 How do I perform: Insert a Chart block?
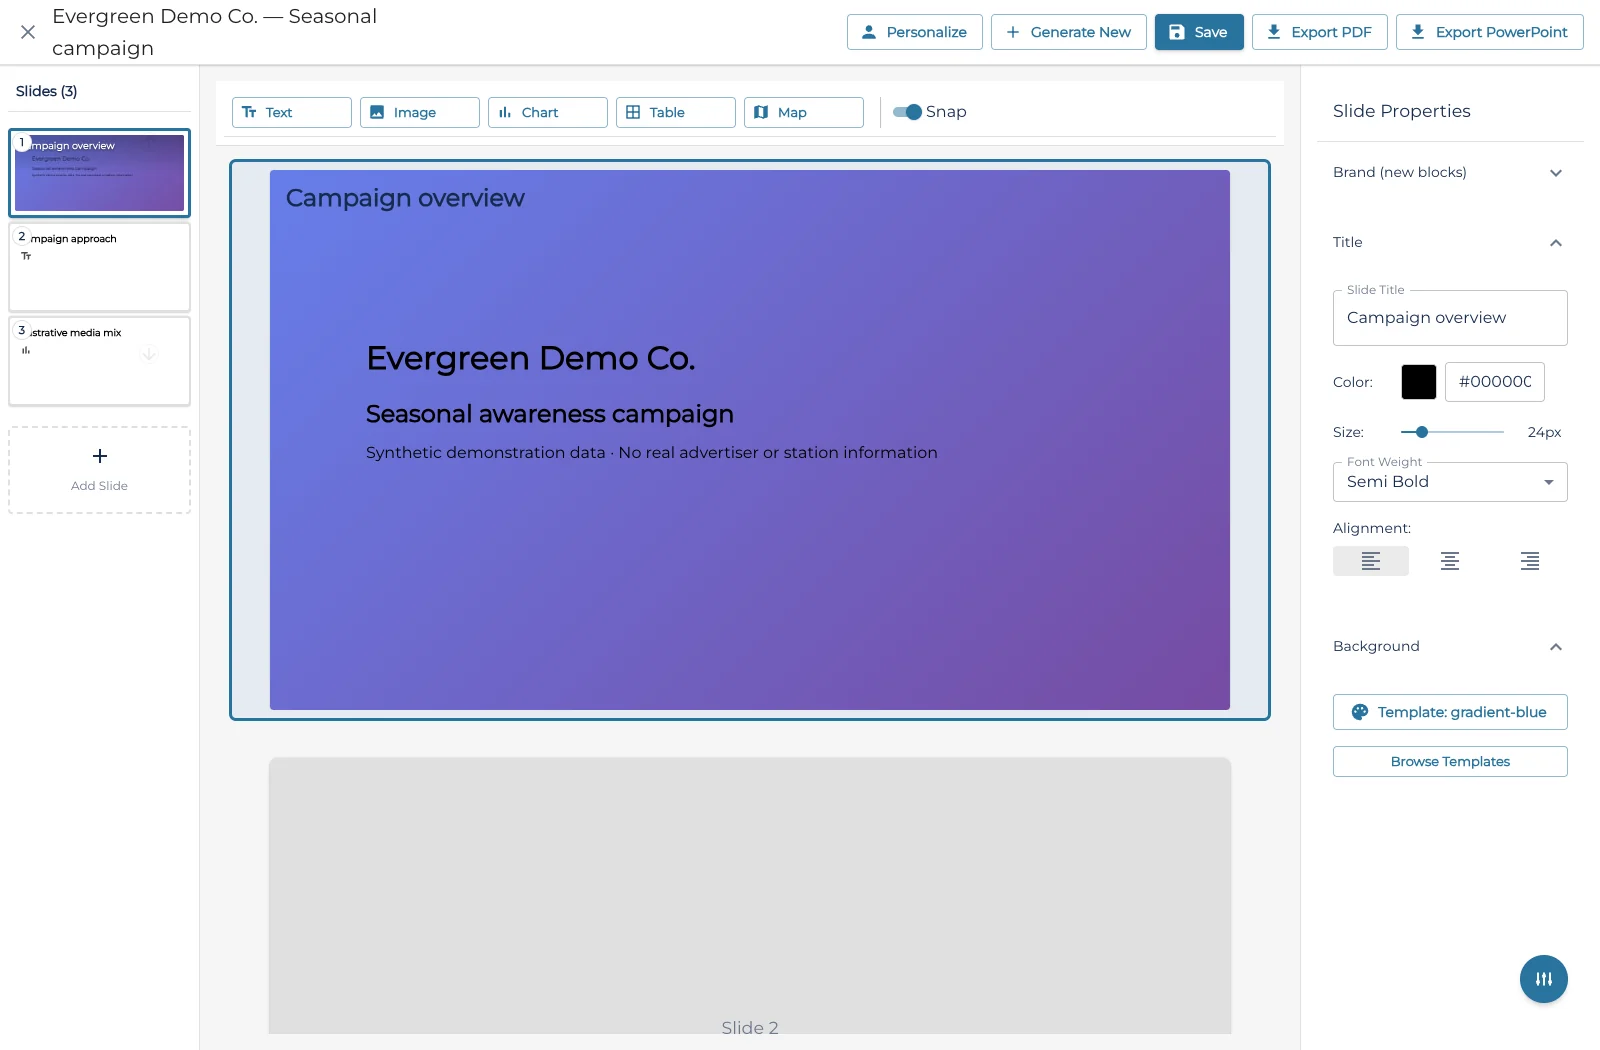pos(547,112)
